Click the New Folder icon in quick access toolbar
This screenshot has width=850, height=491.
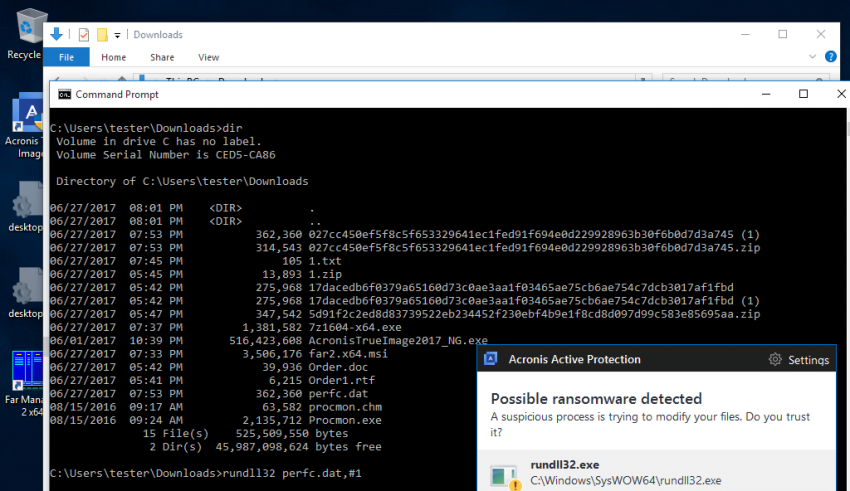[x=102, y=35]
